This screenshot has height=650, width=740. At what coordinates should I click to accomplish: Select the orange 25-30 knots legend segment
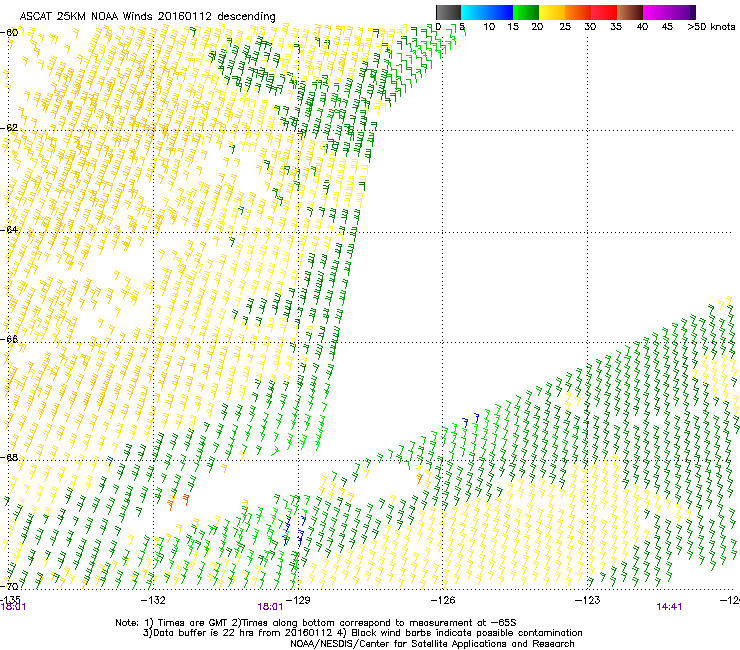pyautogui.click(x=578, y=12)
